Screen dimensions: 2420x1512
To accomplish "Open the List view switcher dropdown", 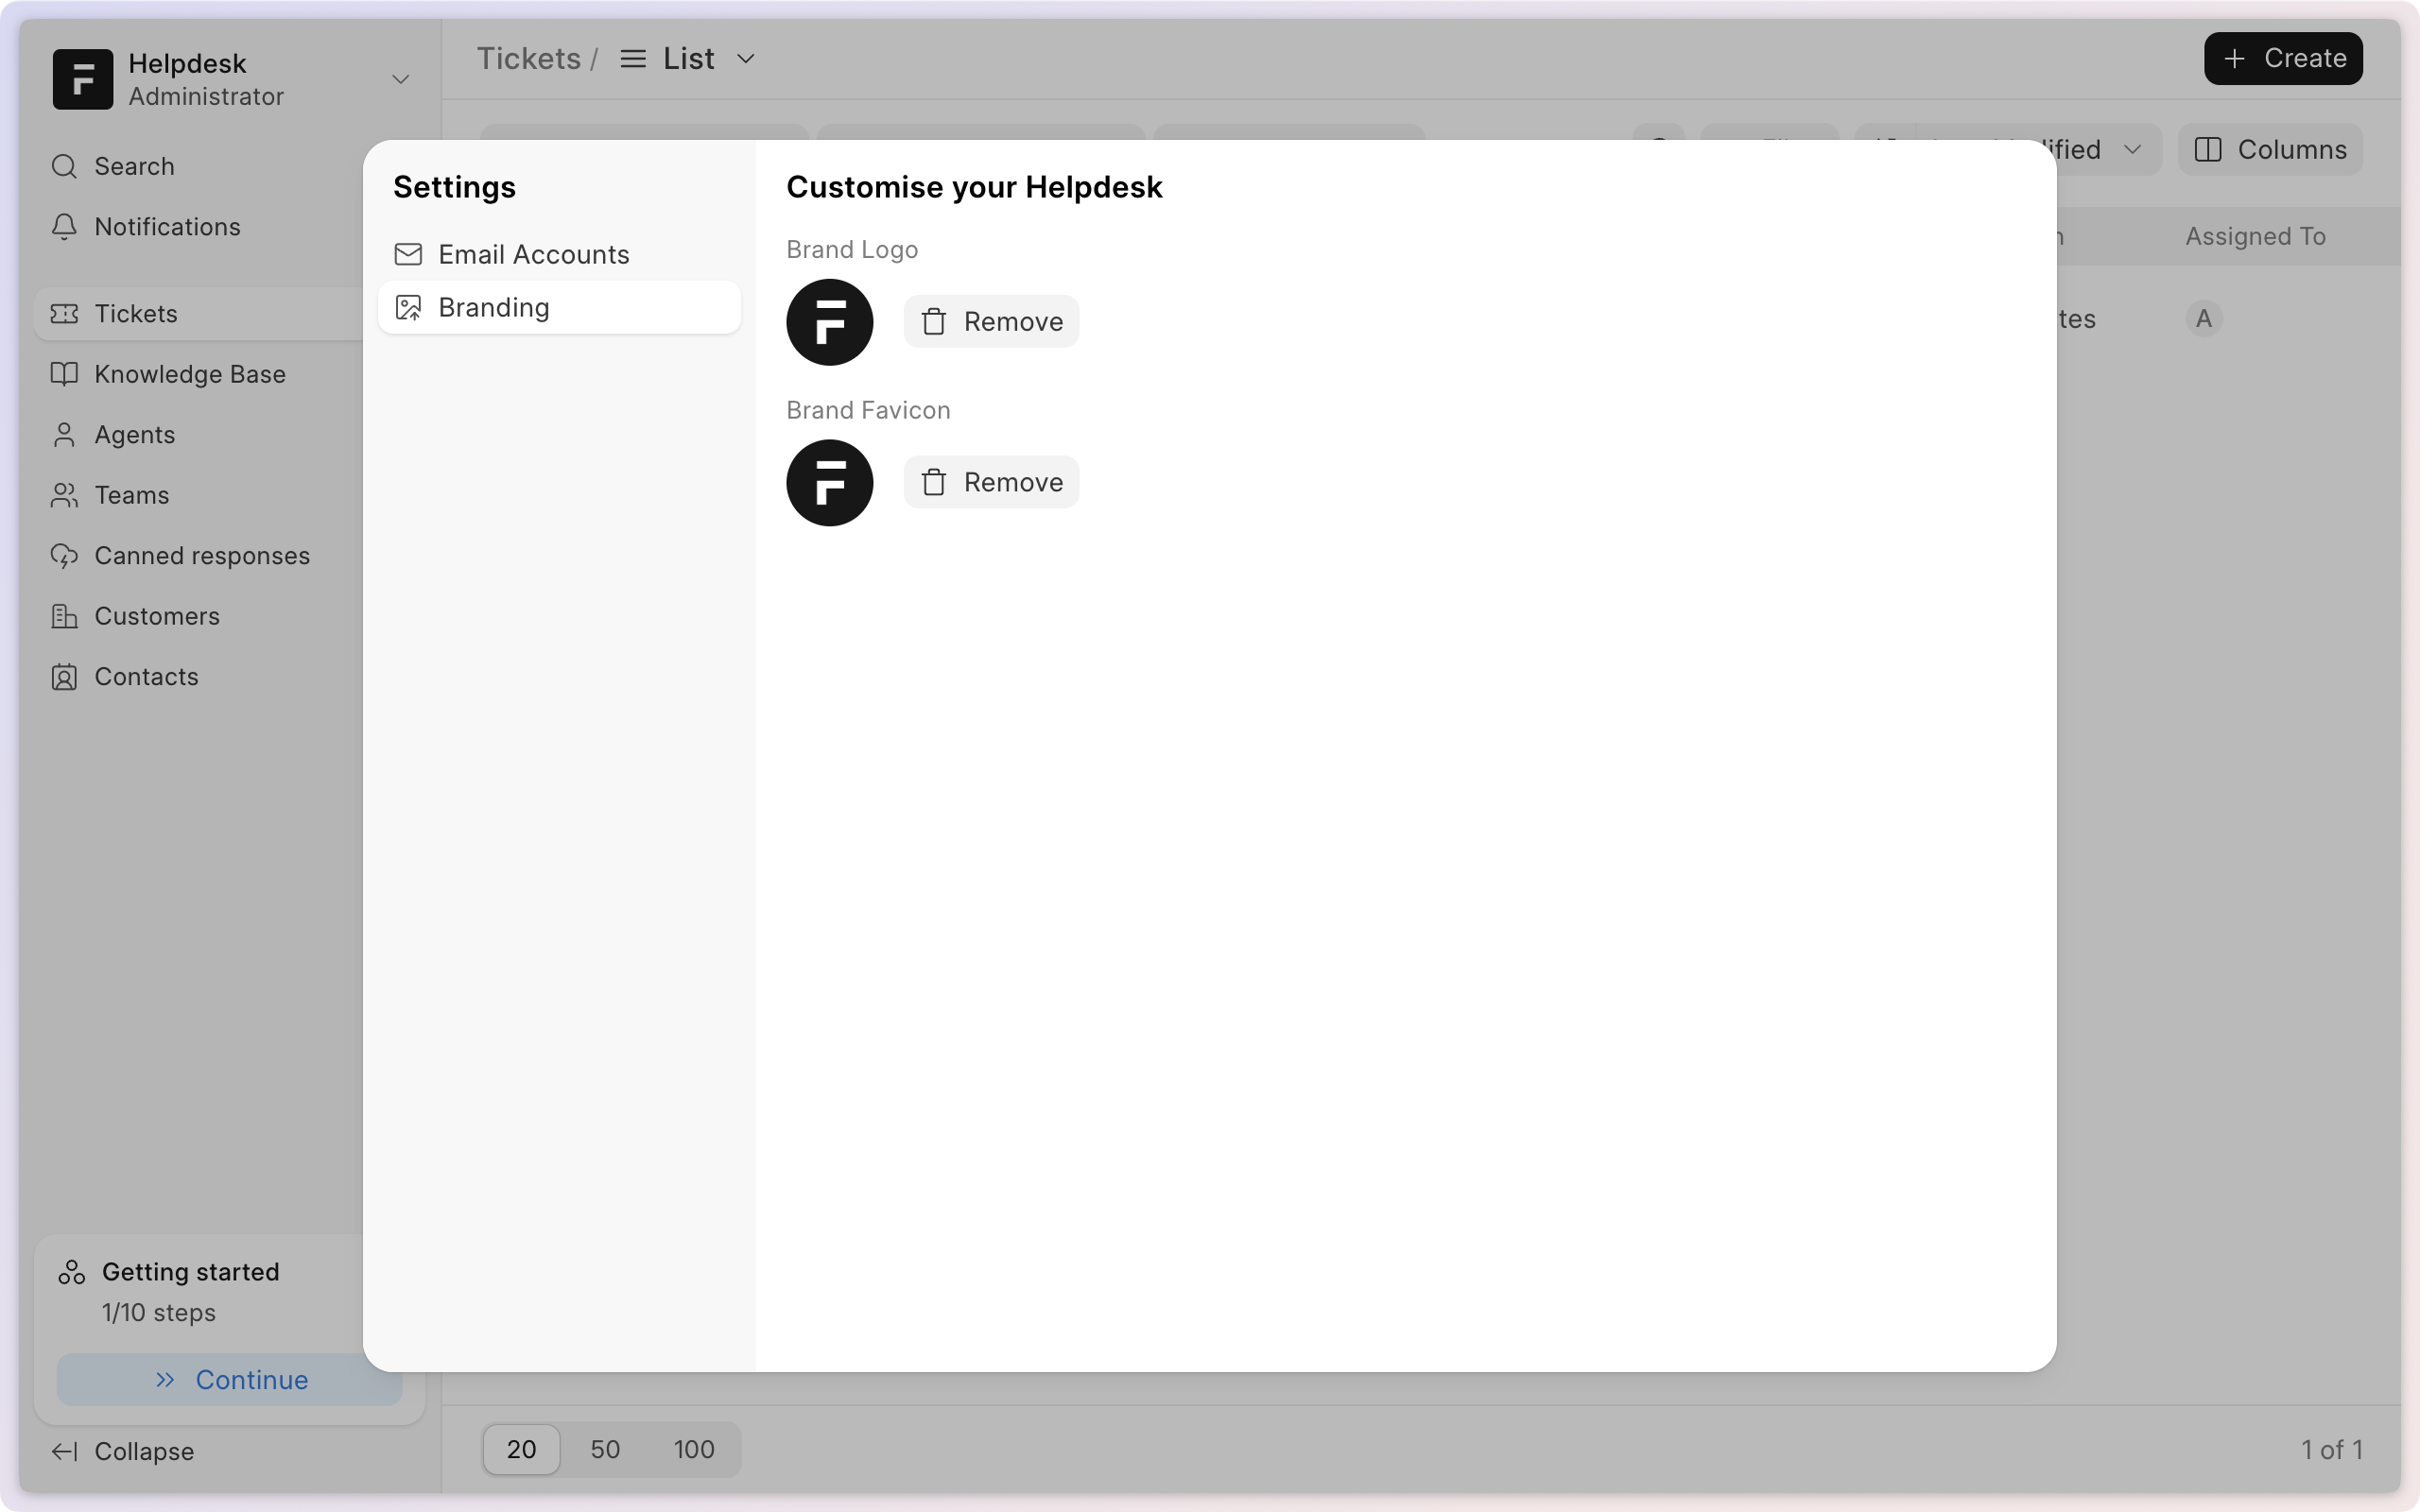I will click(x=745, y=58).
